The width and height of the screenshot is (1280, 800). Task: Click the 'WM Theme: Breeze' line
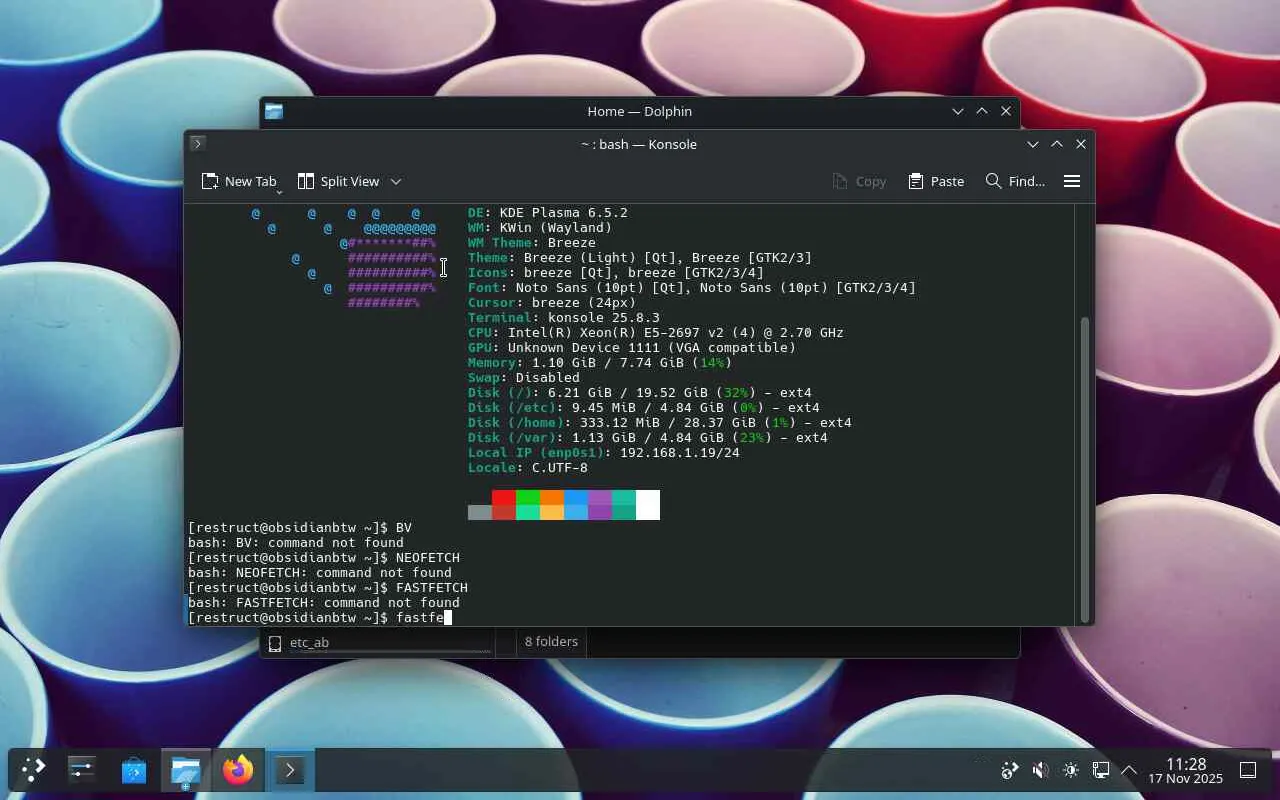point(532,243)
